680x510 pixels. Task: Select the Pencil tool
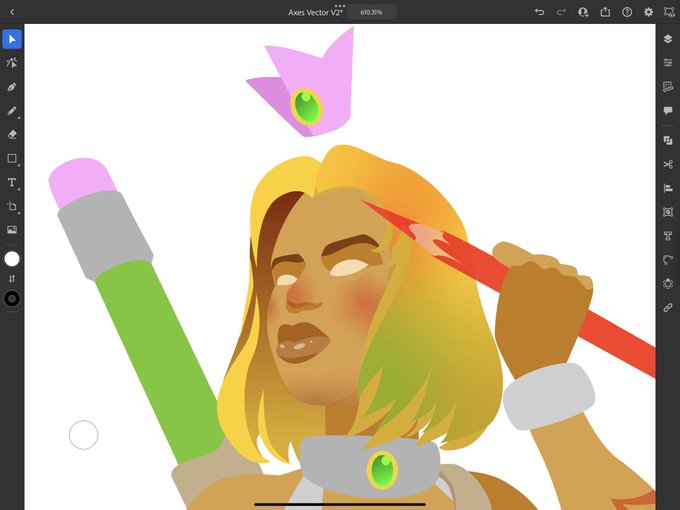pos(12,111)
